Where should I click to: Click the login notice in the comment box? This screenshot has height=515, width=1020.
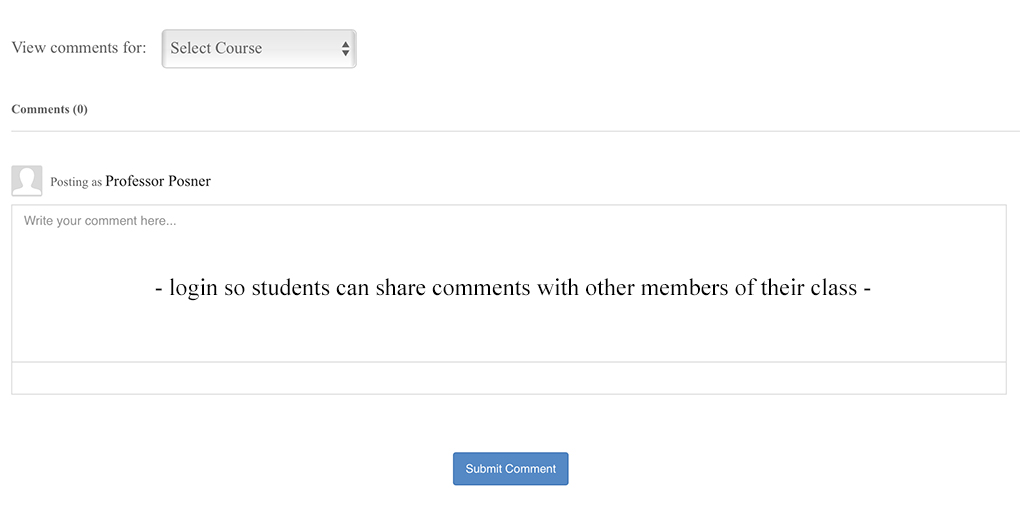coord(513,288)
